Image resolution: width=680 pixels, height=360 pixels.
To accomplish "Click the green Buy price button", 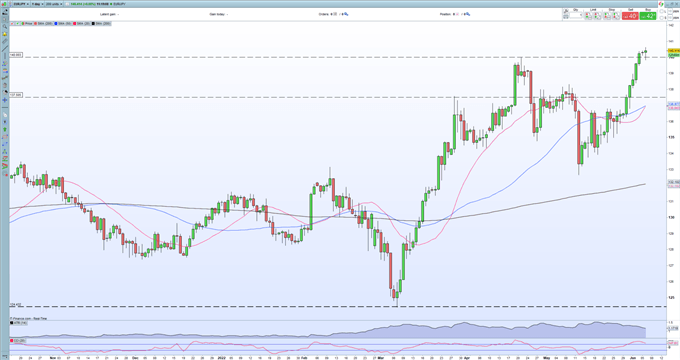I will pyautogui.click(x=648, y=16).
